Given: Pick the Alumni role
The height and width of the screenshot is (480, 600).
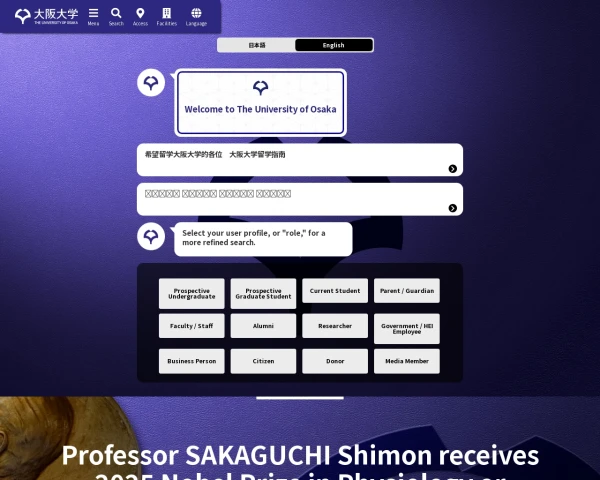Looking at the screenshot, I should pos(263,326).
